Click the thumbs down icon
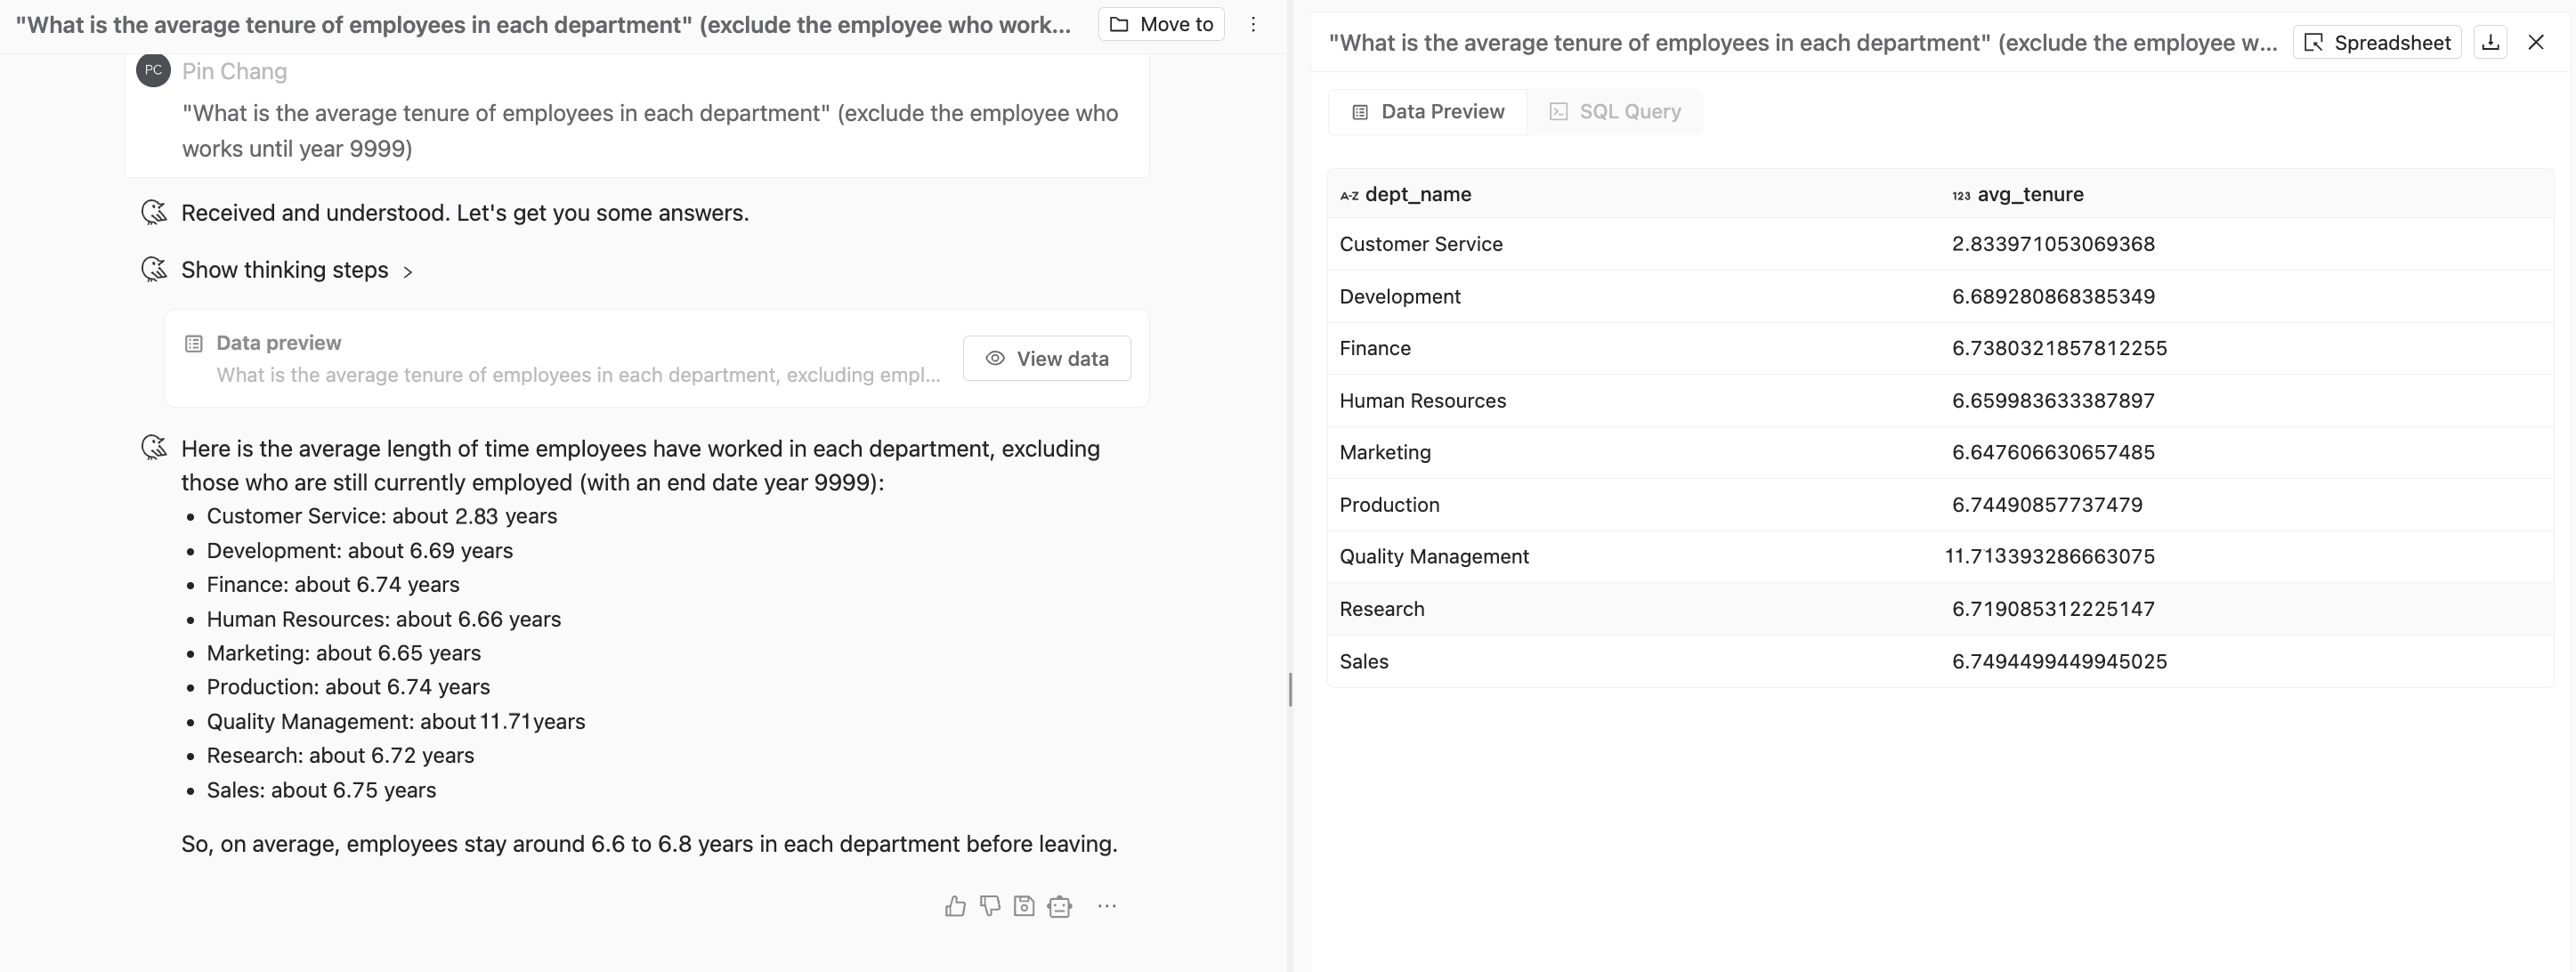The width and height of the screenshot is (2576, 972). click(990, 906)
